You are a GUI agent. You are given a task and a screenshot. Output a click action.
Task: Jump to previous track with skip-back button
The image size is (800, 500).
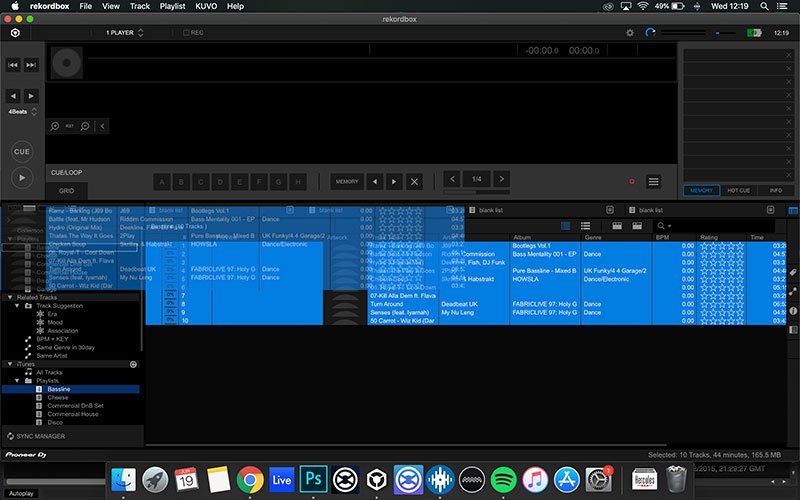[13, 65]
